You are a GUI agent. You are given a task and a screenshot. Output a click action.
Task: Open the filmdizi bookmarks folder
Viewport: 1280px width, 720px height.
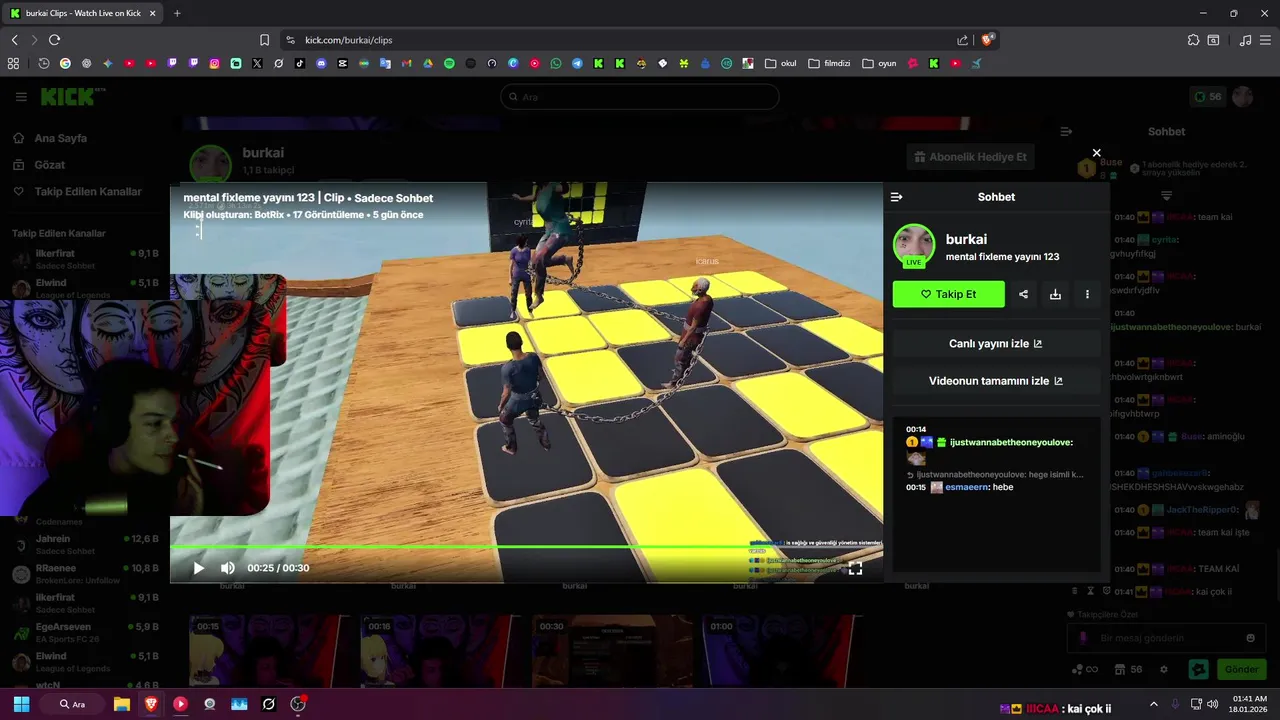(829, 63)
